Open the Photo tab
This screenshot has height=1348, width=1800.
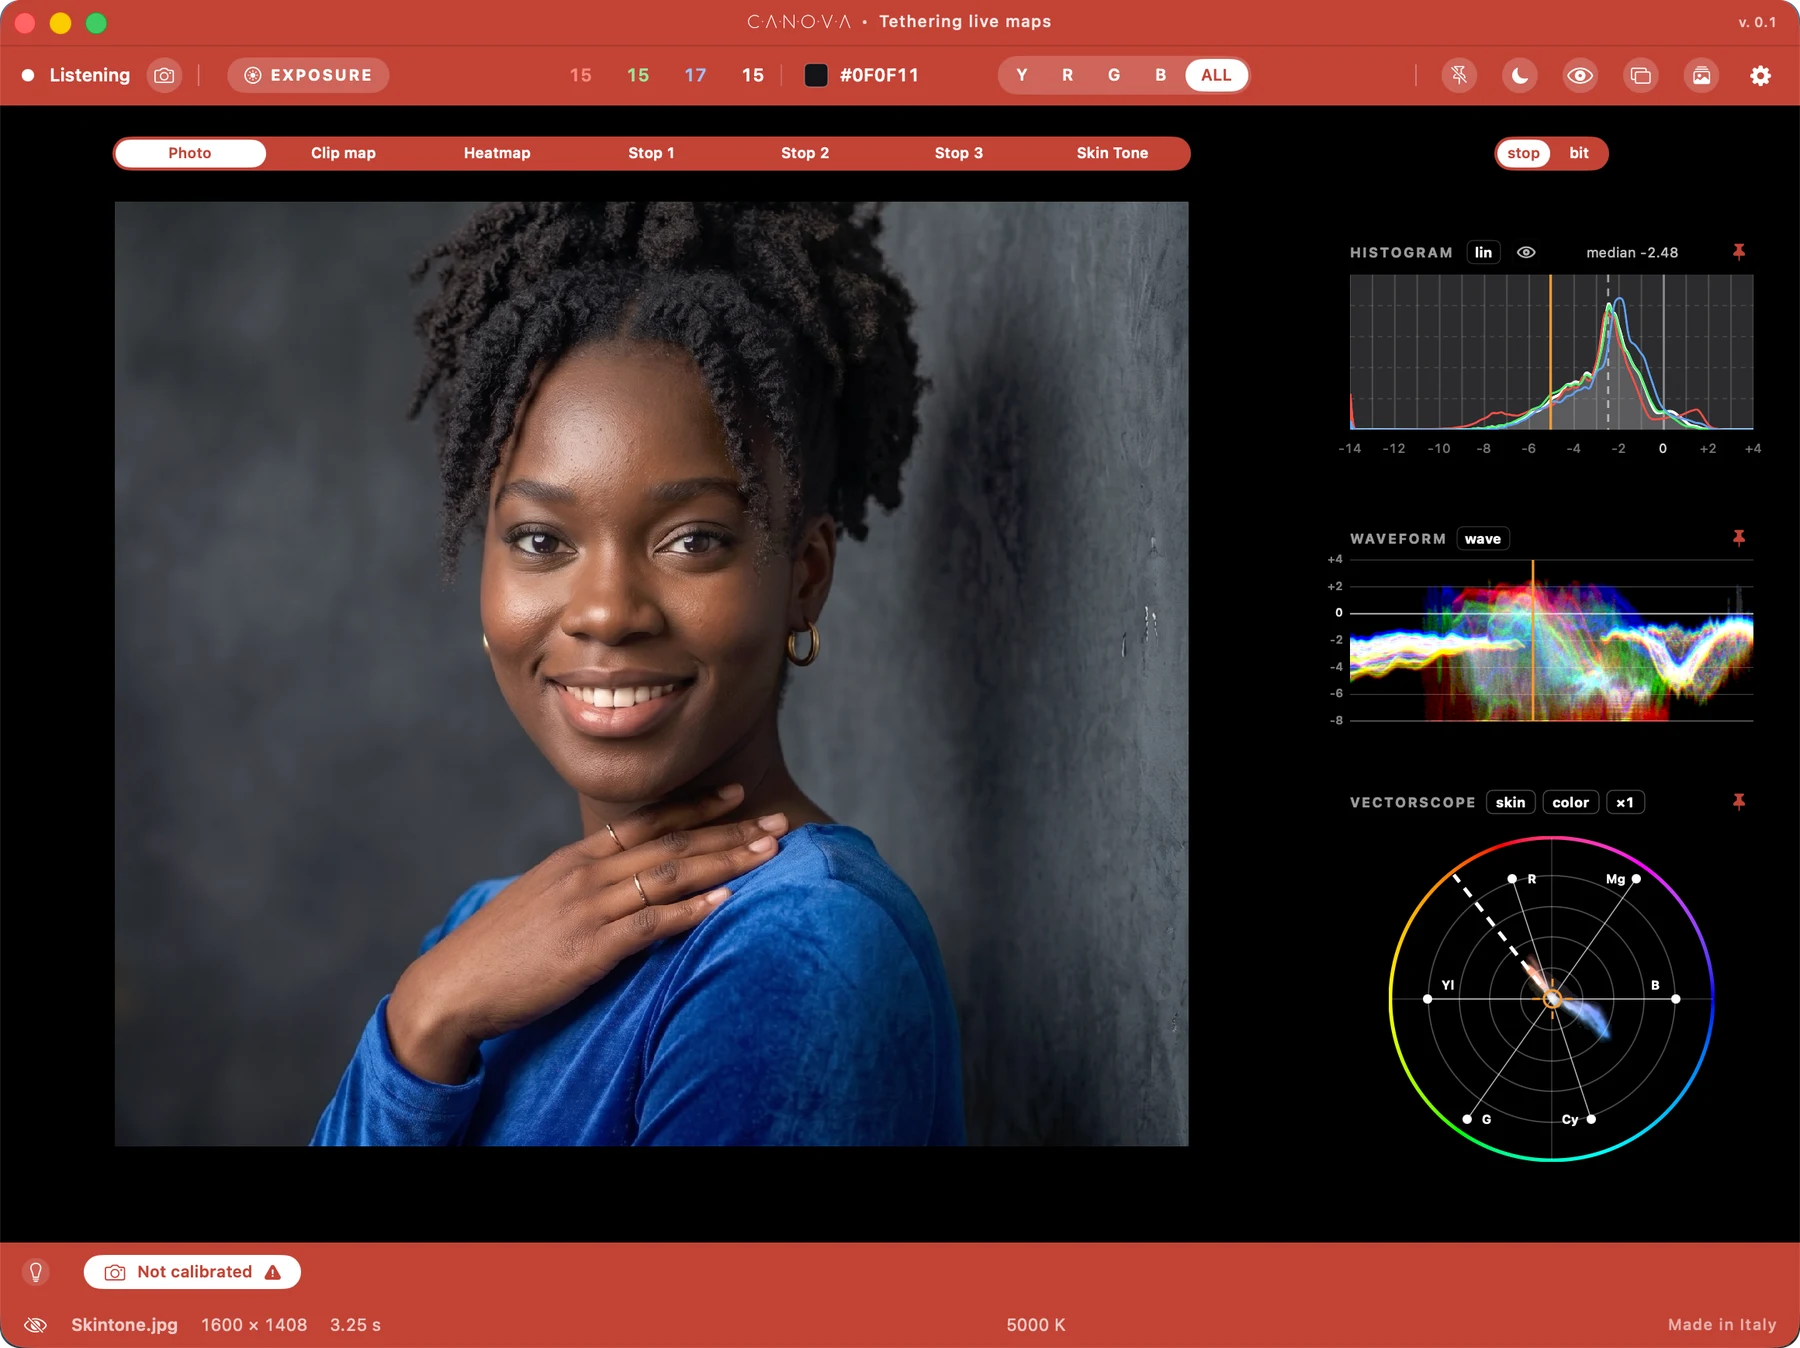(190, 153)
